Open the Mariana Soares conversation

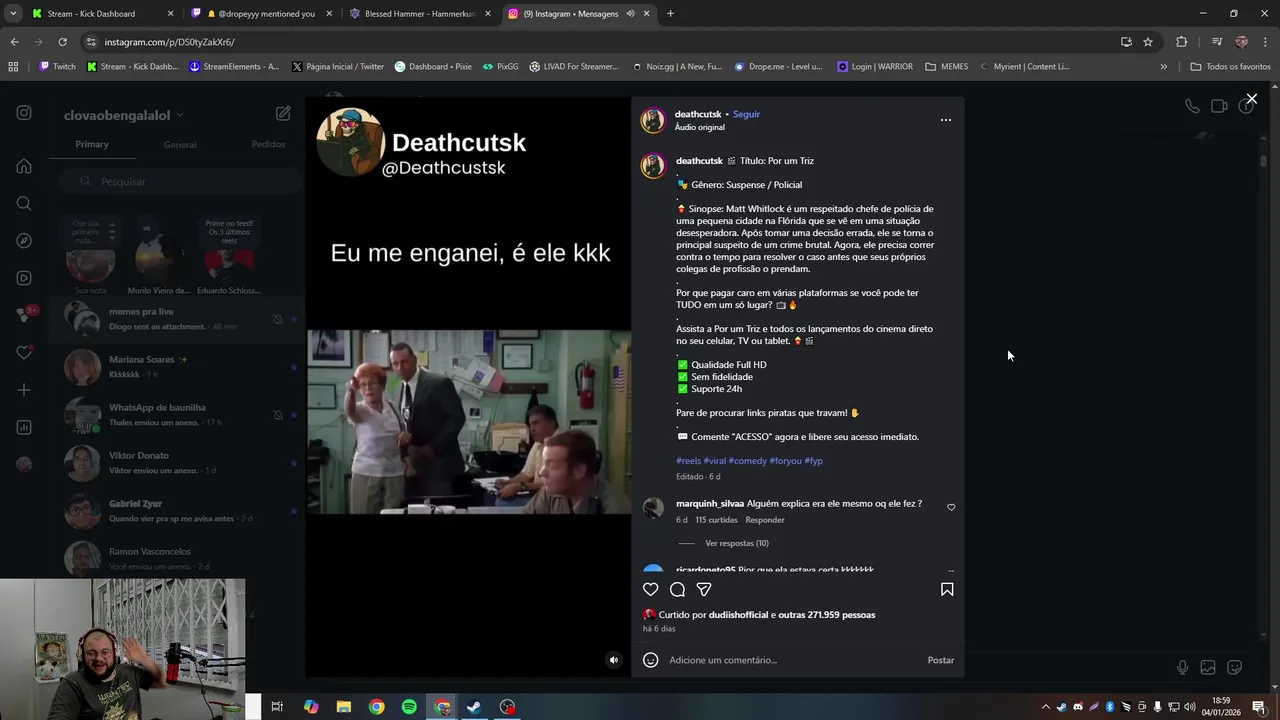(x=177, y=367)
